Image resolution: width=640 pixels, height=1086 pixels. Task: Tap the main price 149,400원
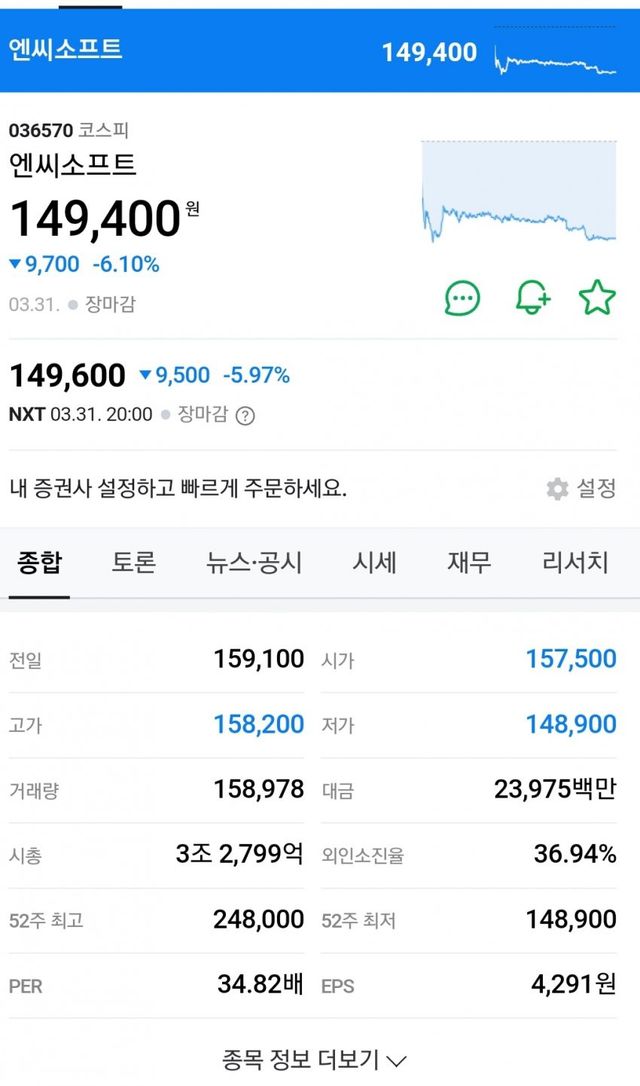(x=96, y=217)
